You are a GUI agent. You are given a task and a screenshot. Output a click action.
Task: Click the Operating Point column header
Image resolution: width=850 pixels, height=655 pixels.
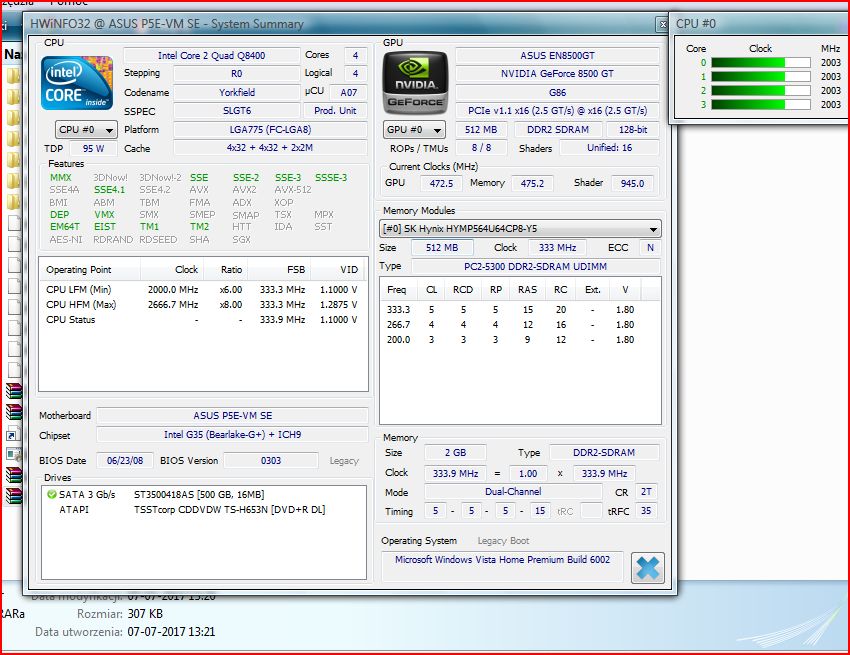[x=89, y=269]
